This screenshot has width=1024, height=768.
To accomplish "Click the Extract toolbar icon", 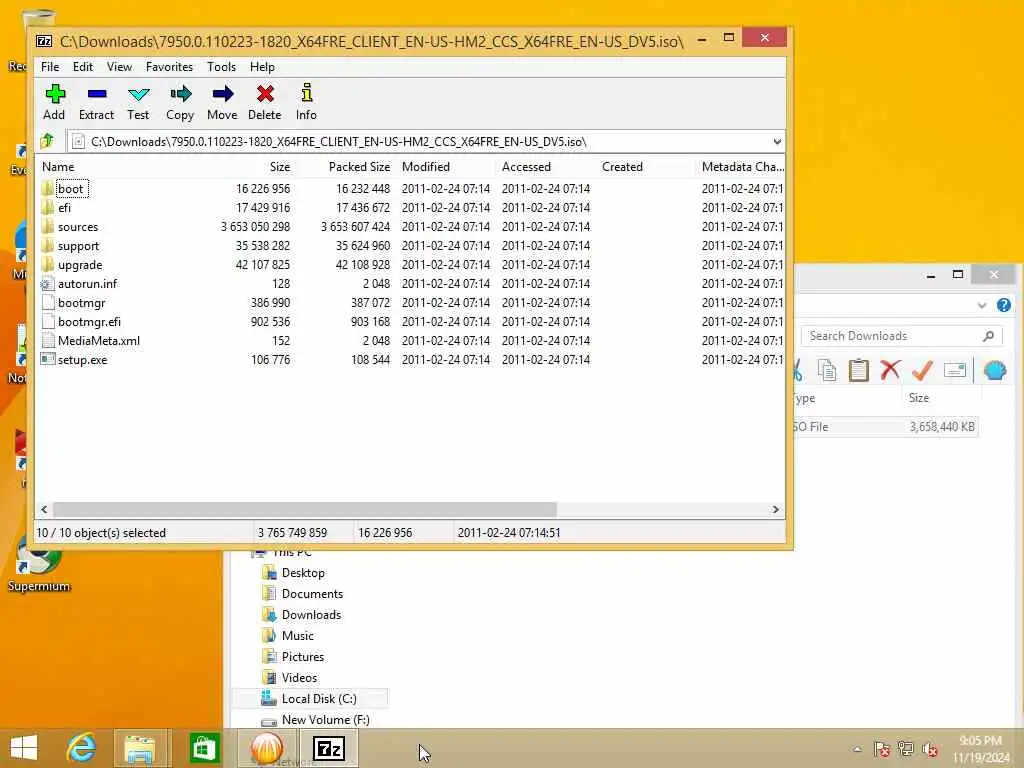I will coord(97,102).
